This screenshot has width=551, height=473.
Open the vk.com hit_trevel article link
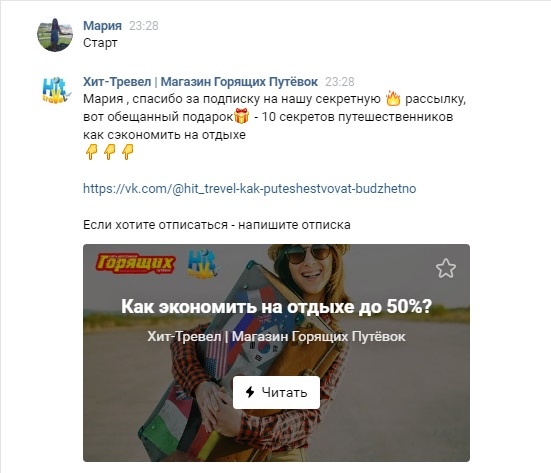pos(249,189)
